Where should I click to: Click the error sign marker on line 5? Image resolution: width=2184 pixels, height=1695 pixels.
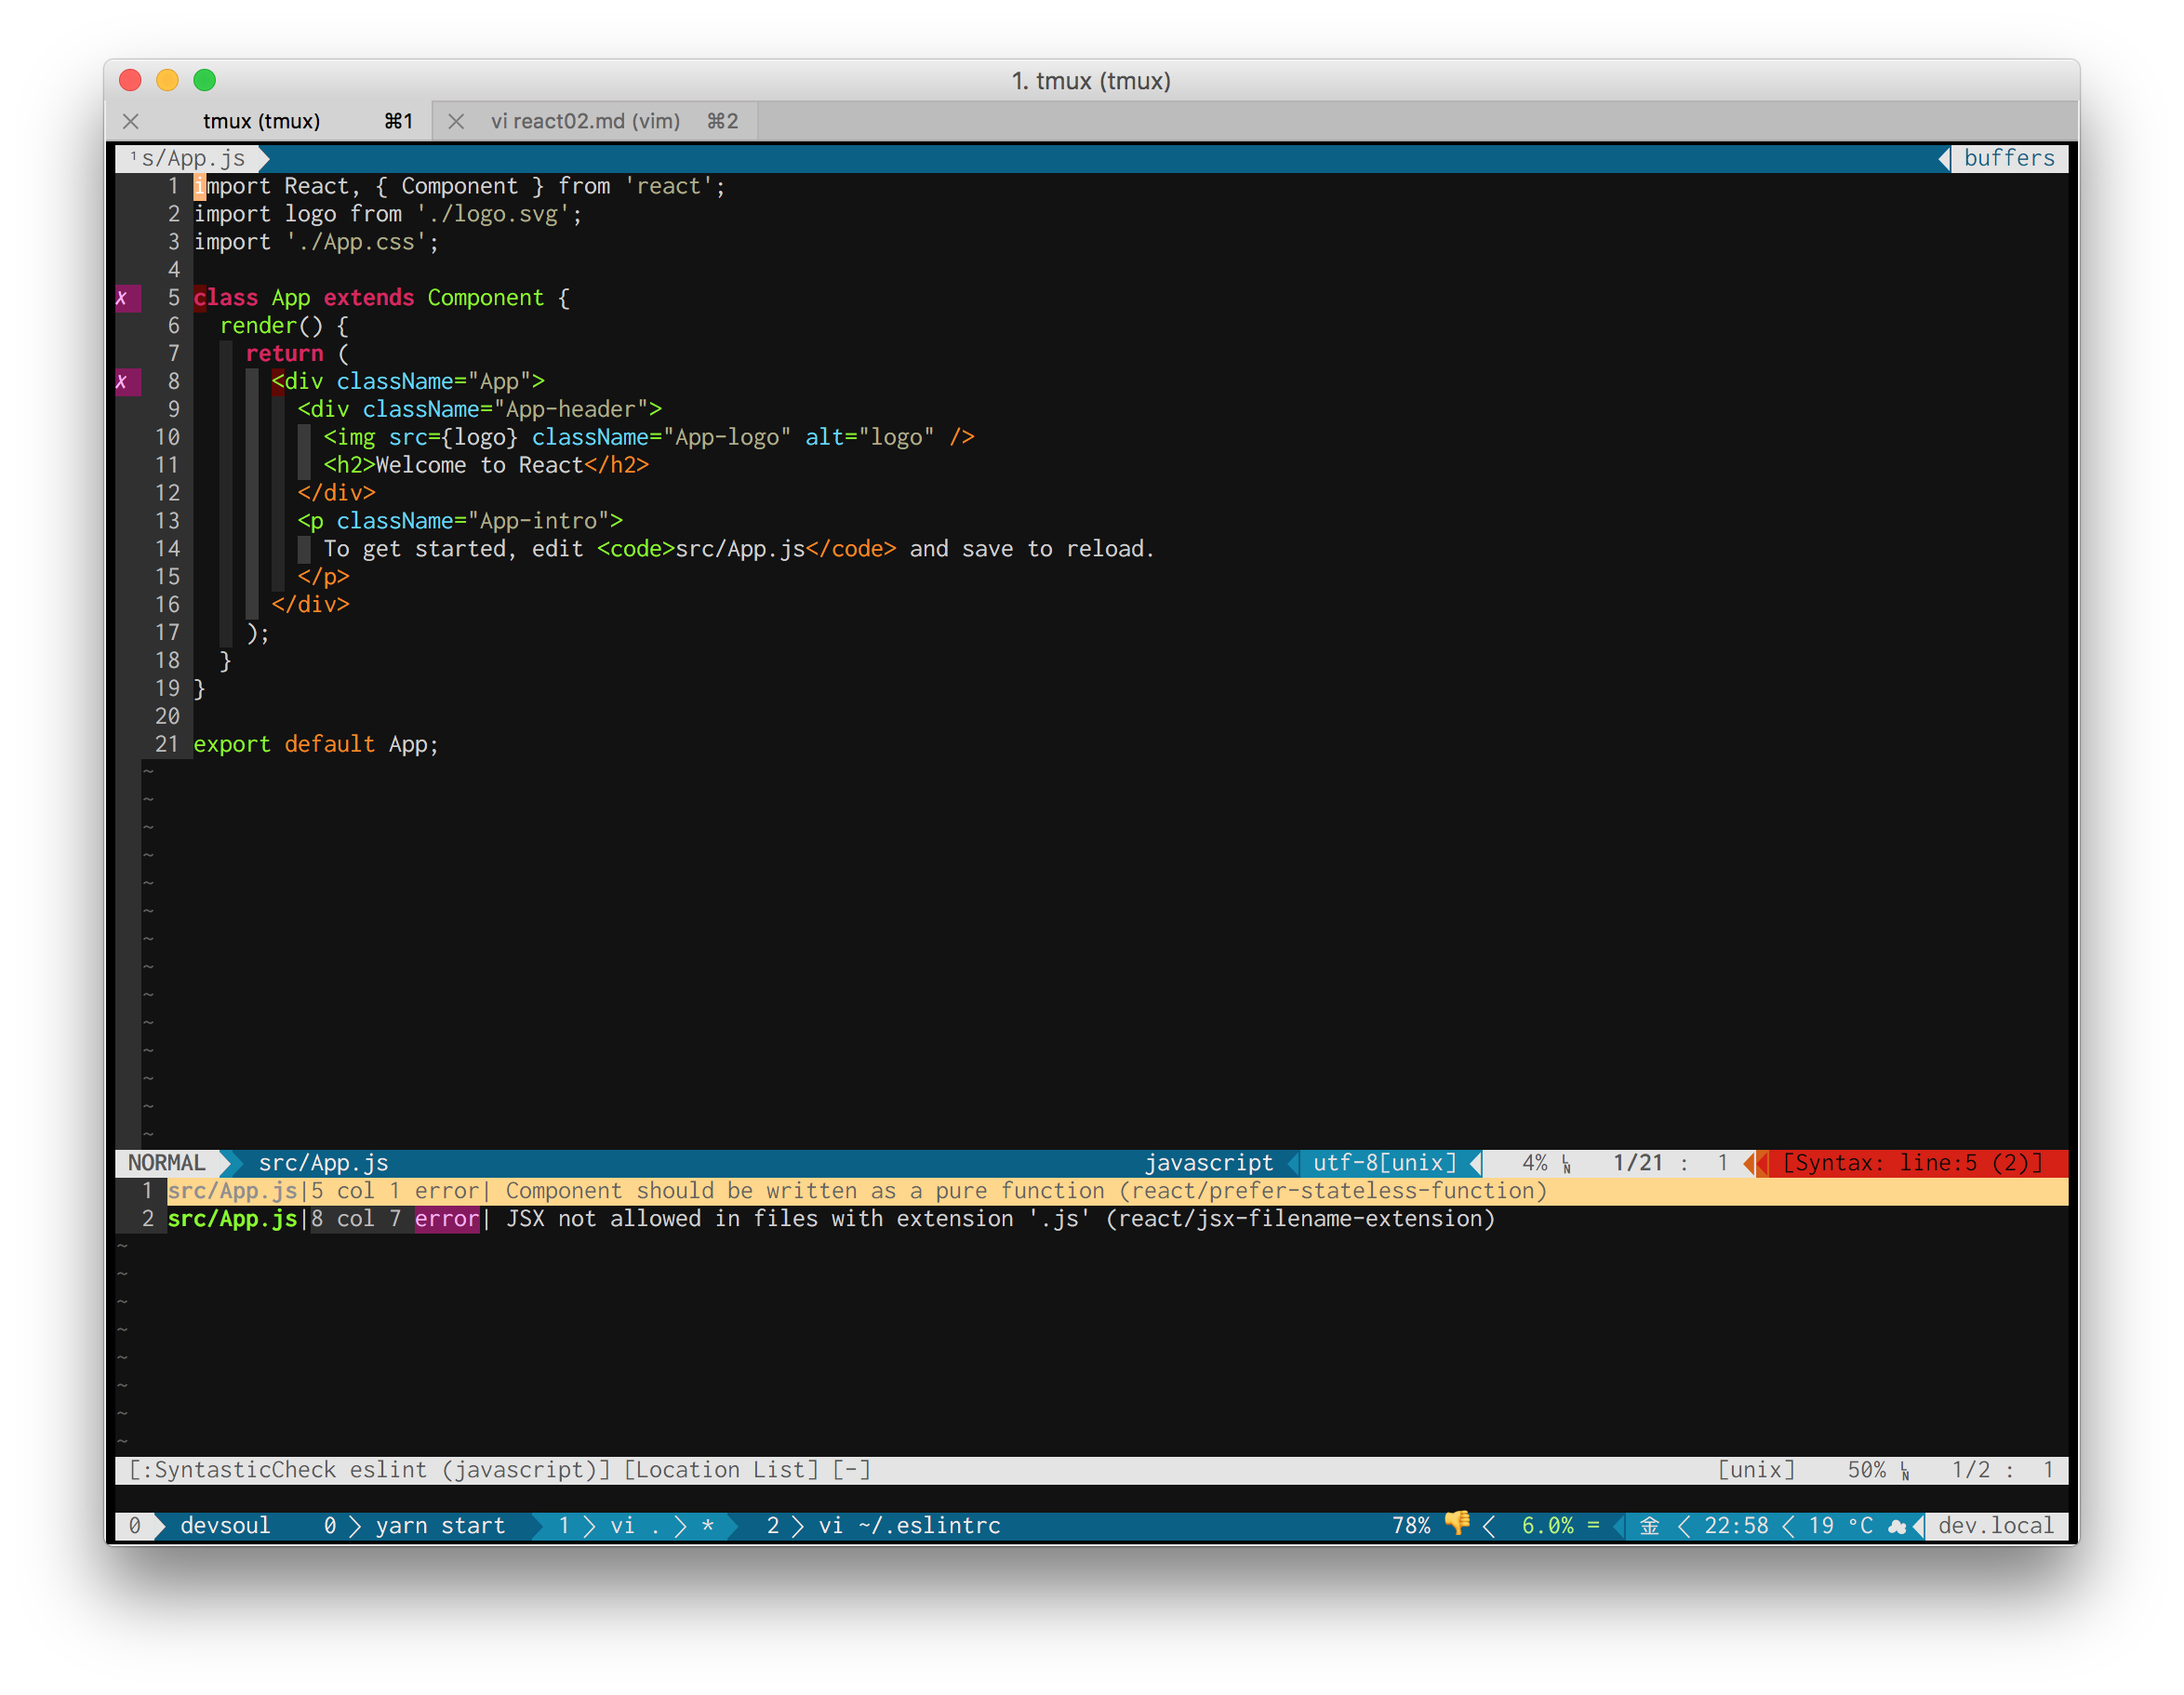point(124,298)
